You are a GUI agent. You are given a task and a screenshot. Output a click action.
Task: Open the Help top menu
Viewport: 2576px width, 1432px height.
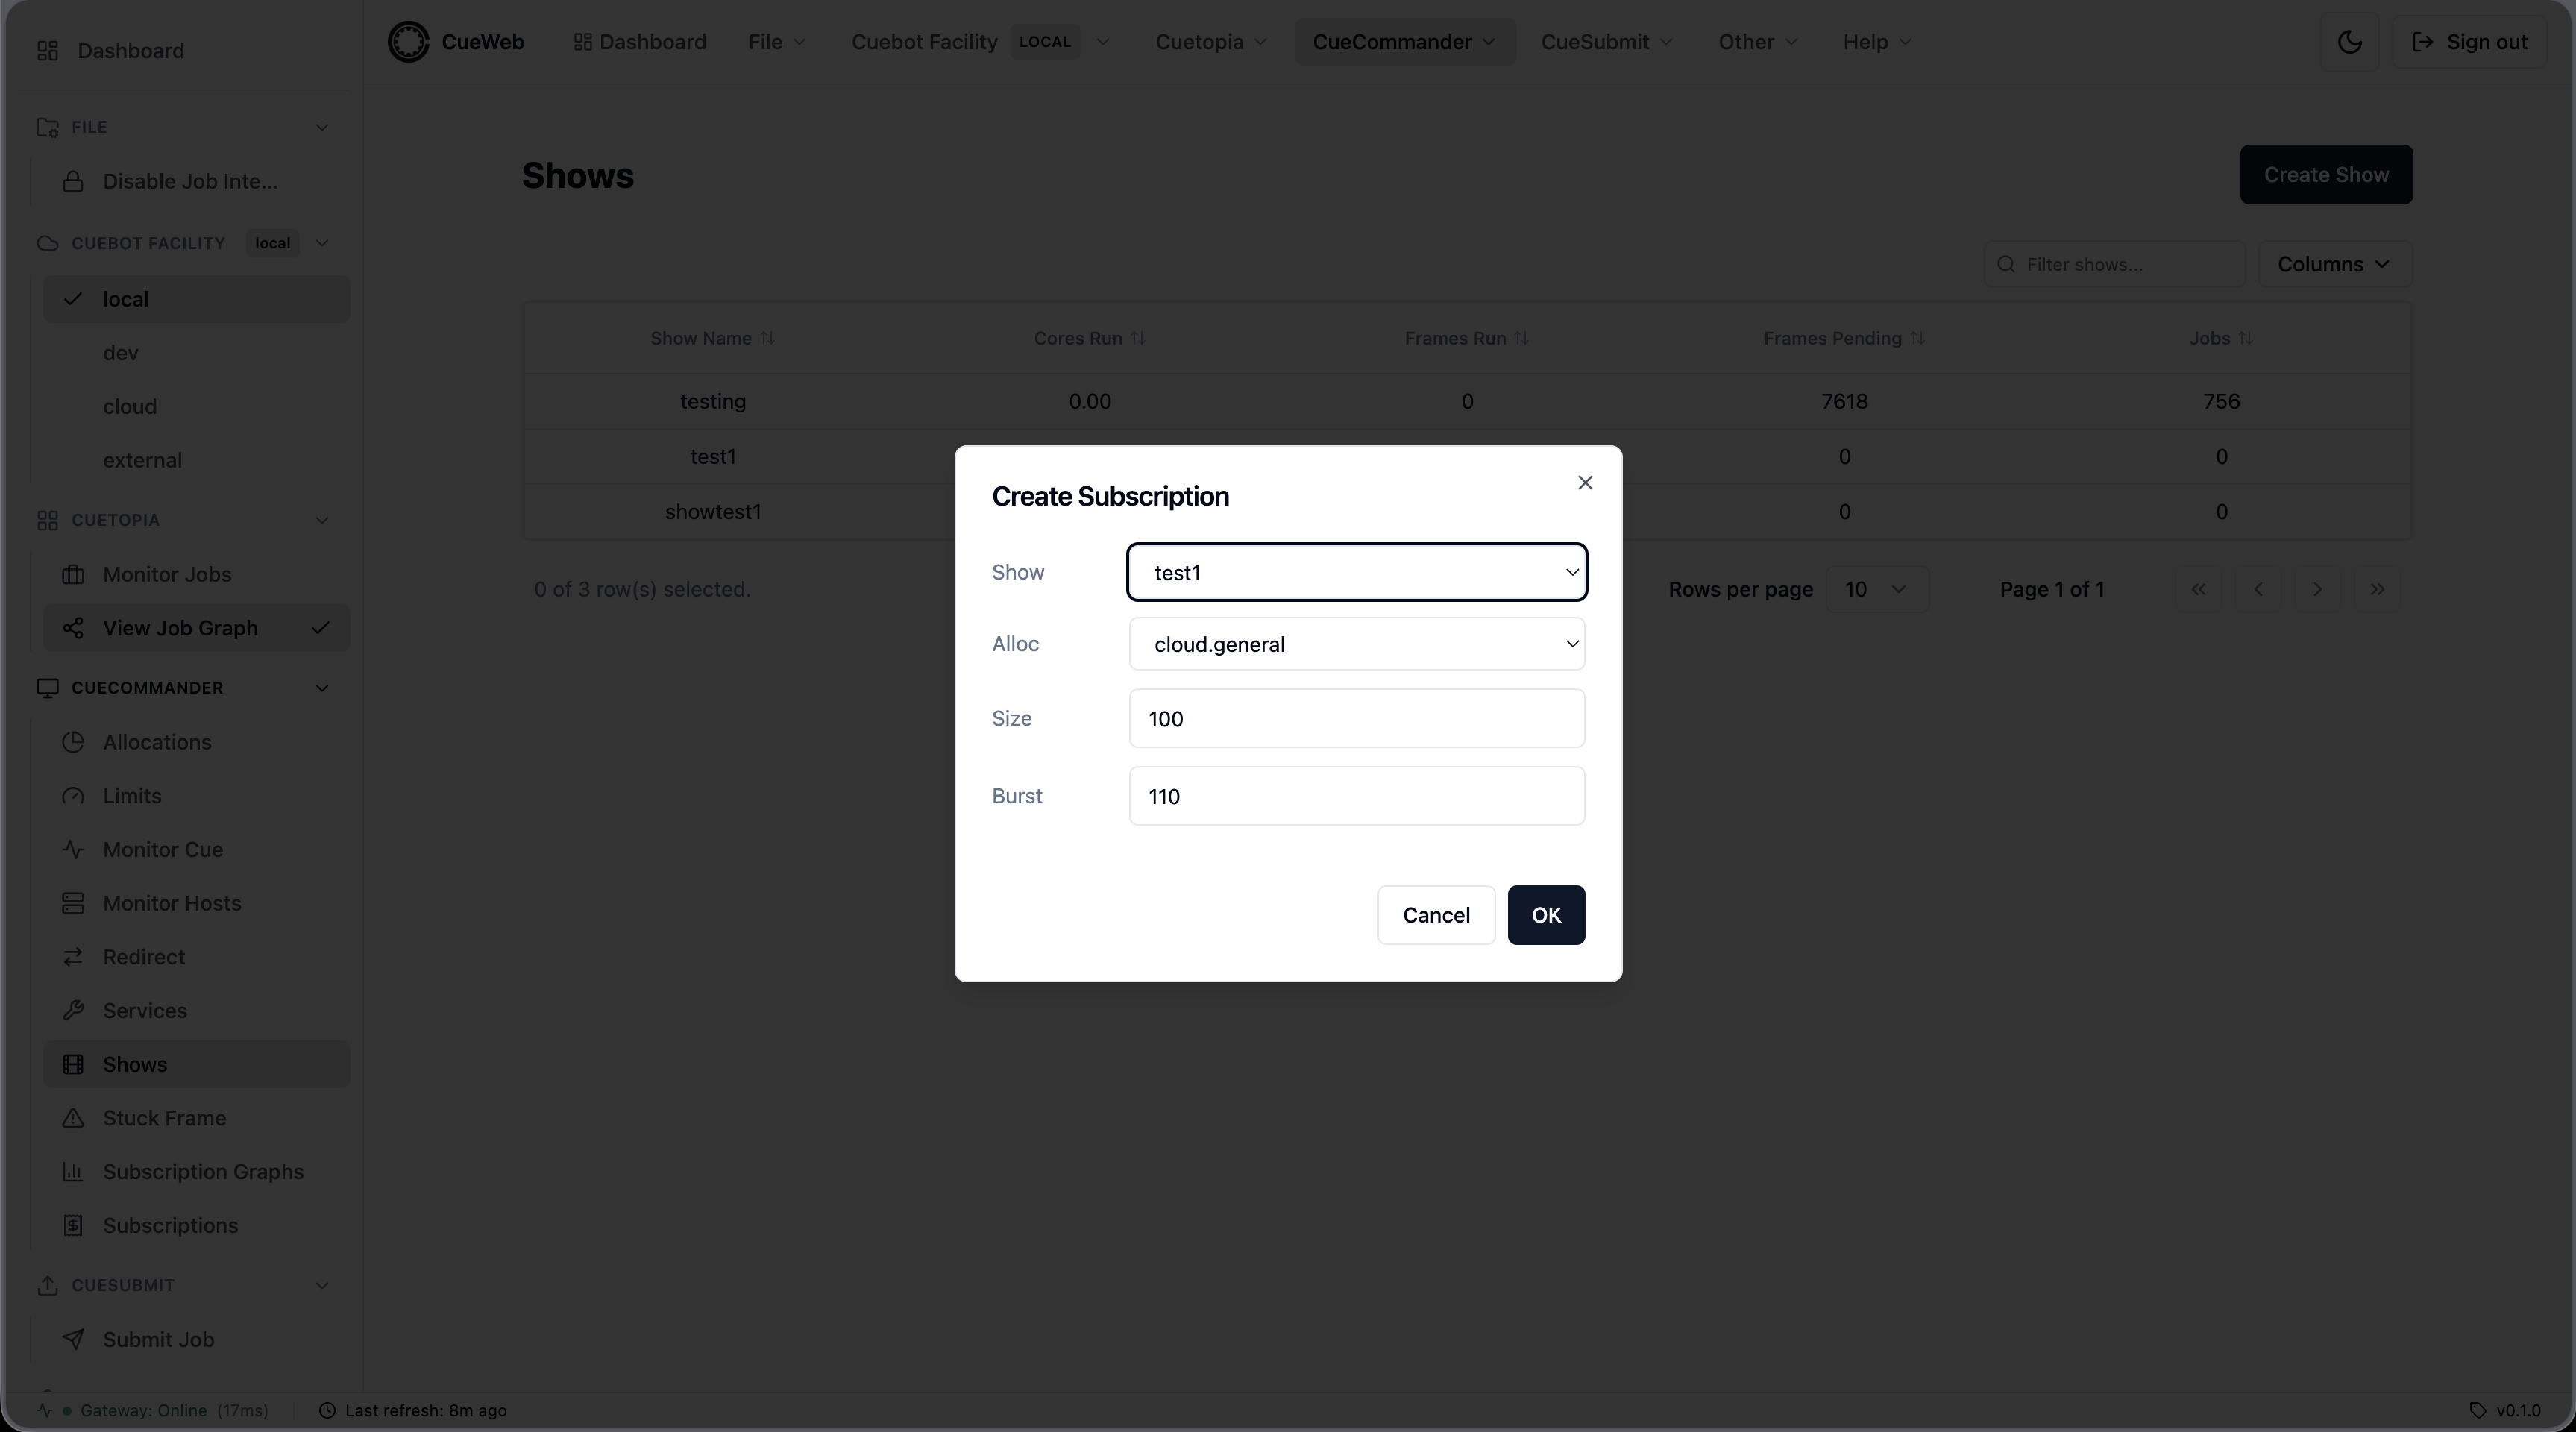(1877, 42)
